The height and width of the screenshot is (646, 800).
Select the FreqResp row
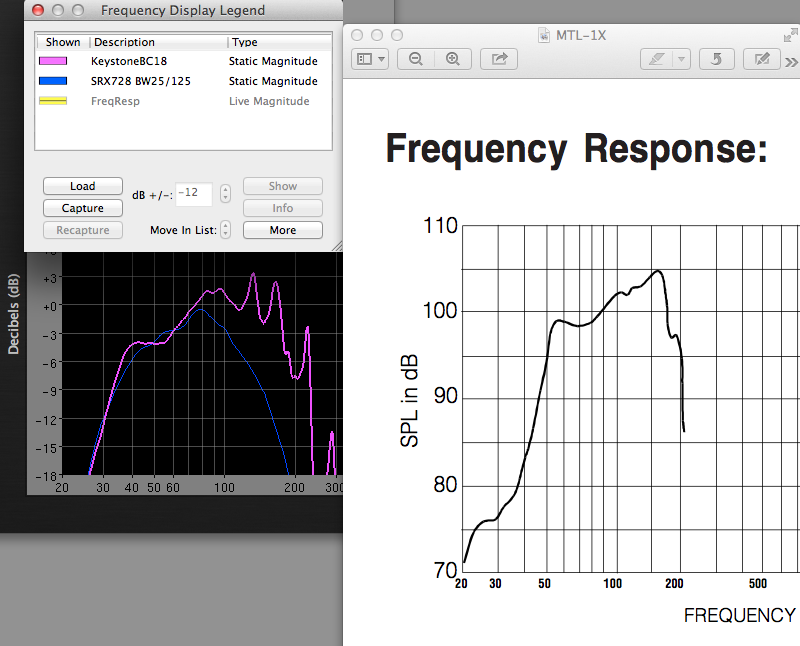tap(183, 101)
